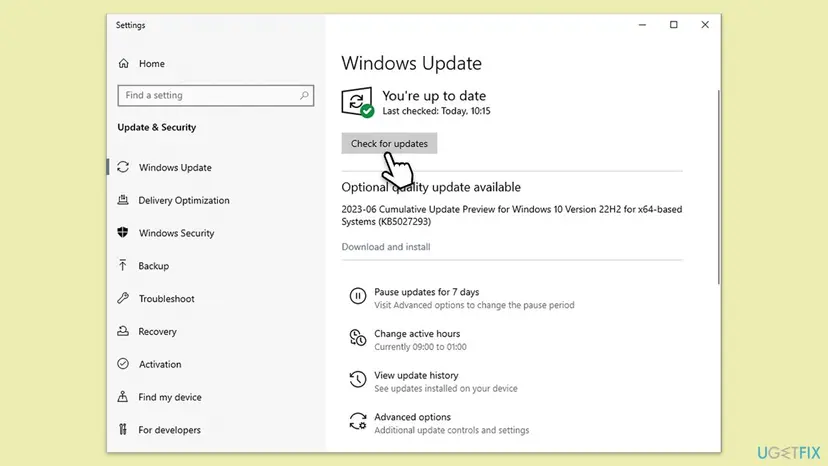Click the Windows Update sync arrows icon
The image size is (828, 466).
(123, 167)
